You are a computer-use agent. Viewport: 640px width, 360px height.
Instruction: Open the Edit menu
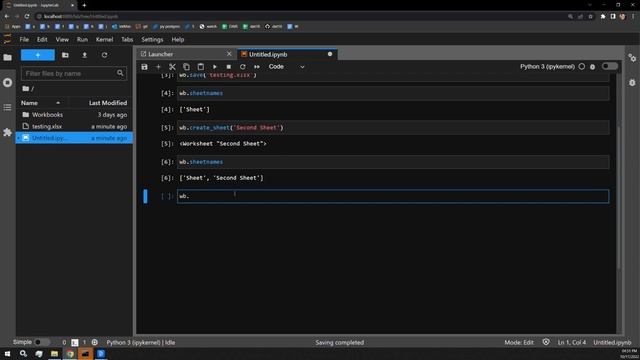coord(42,40)
